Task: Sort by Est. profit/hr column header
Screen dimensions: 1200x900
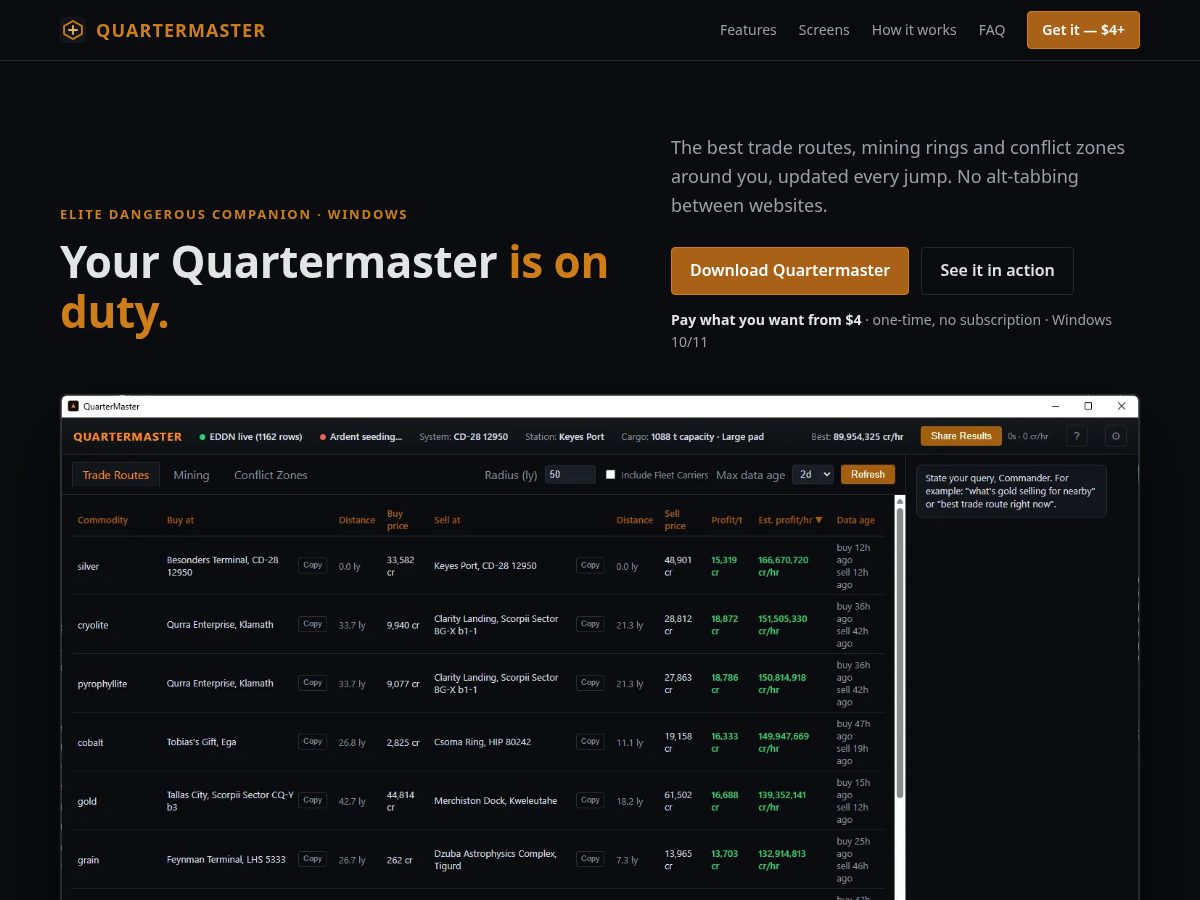Action: (791, 520)
